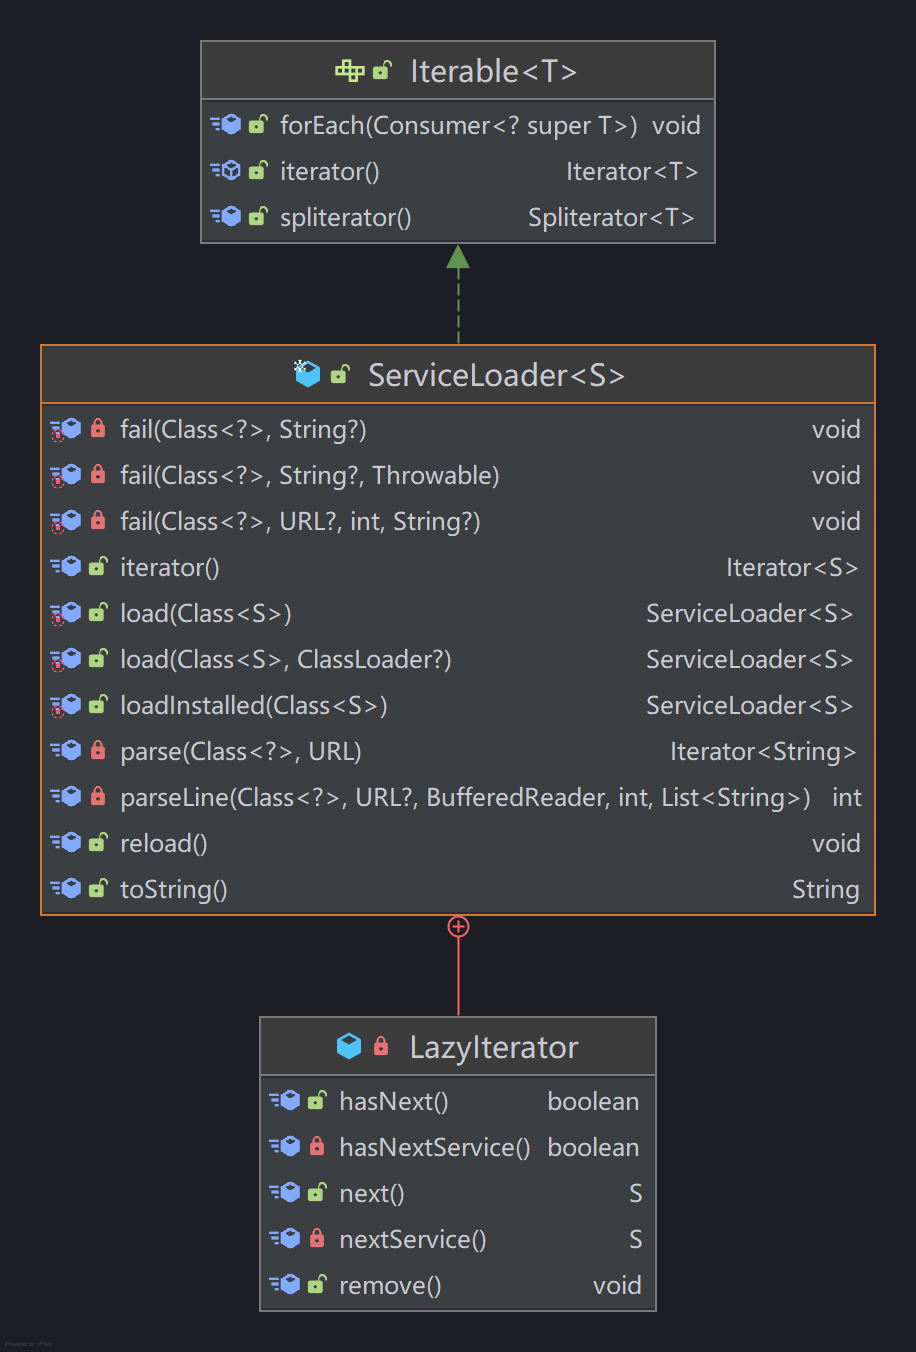The width and height of the screenshot is (916, 1352).
Task: Click the red private lock on LazyIterator header
Action: [x=381, y=1046]
